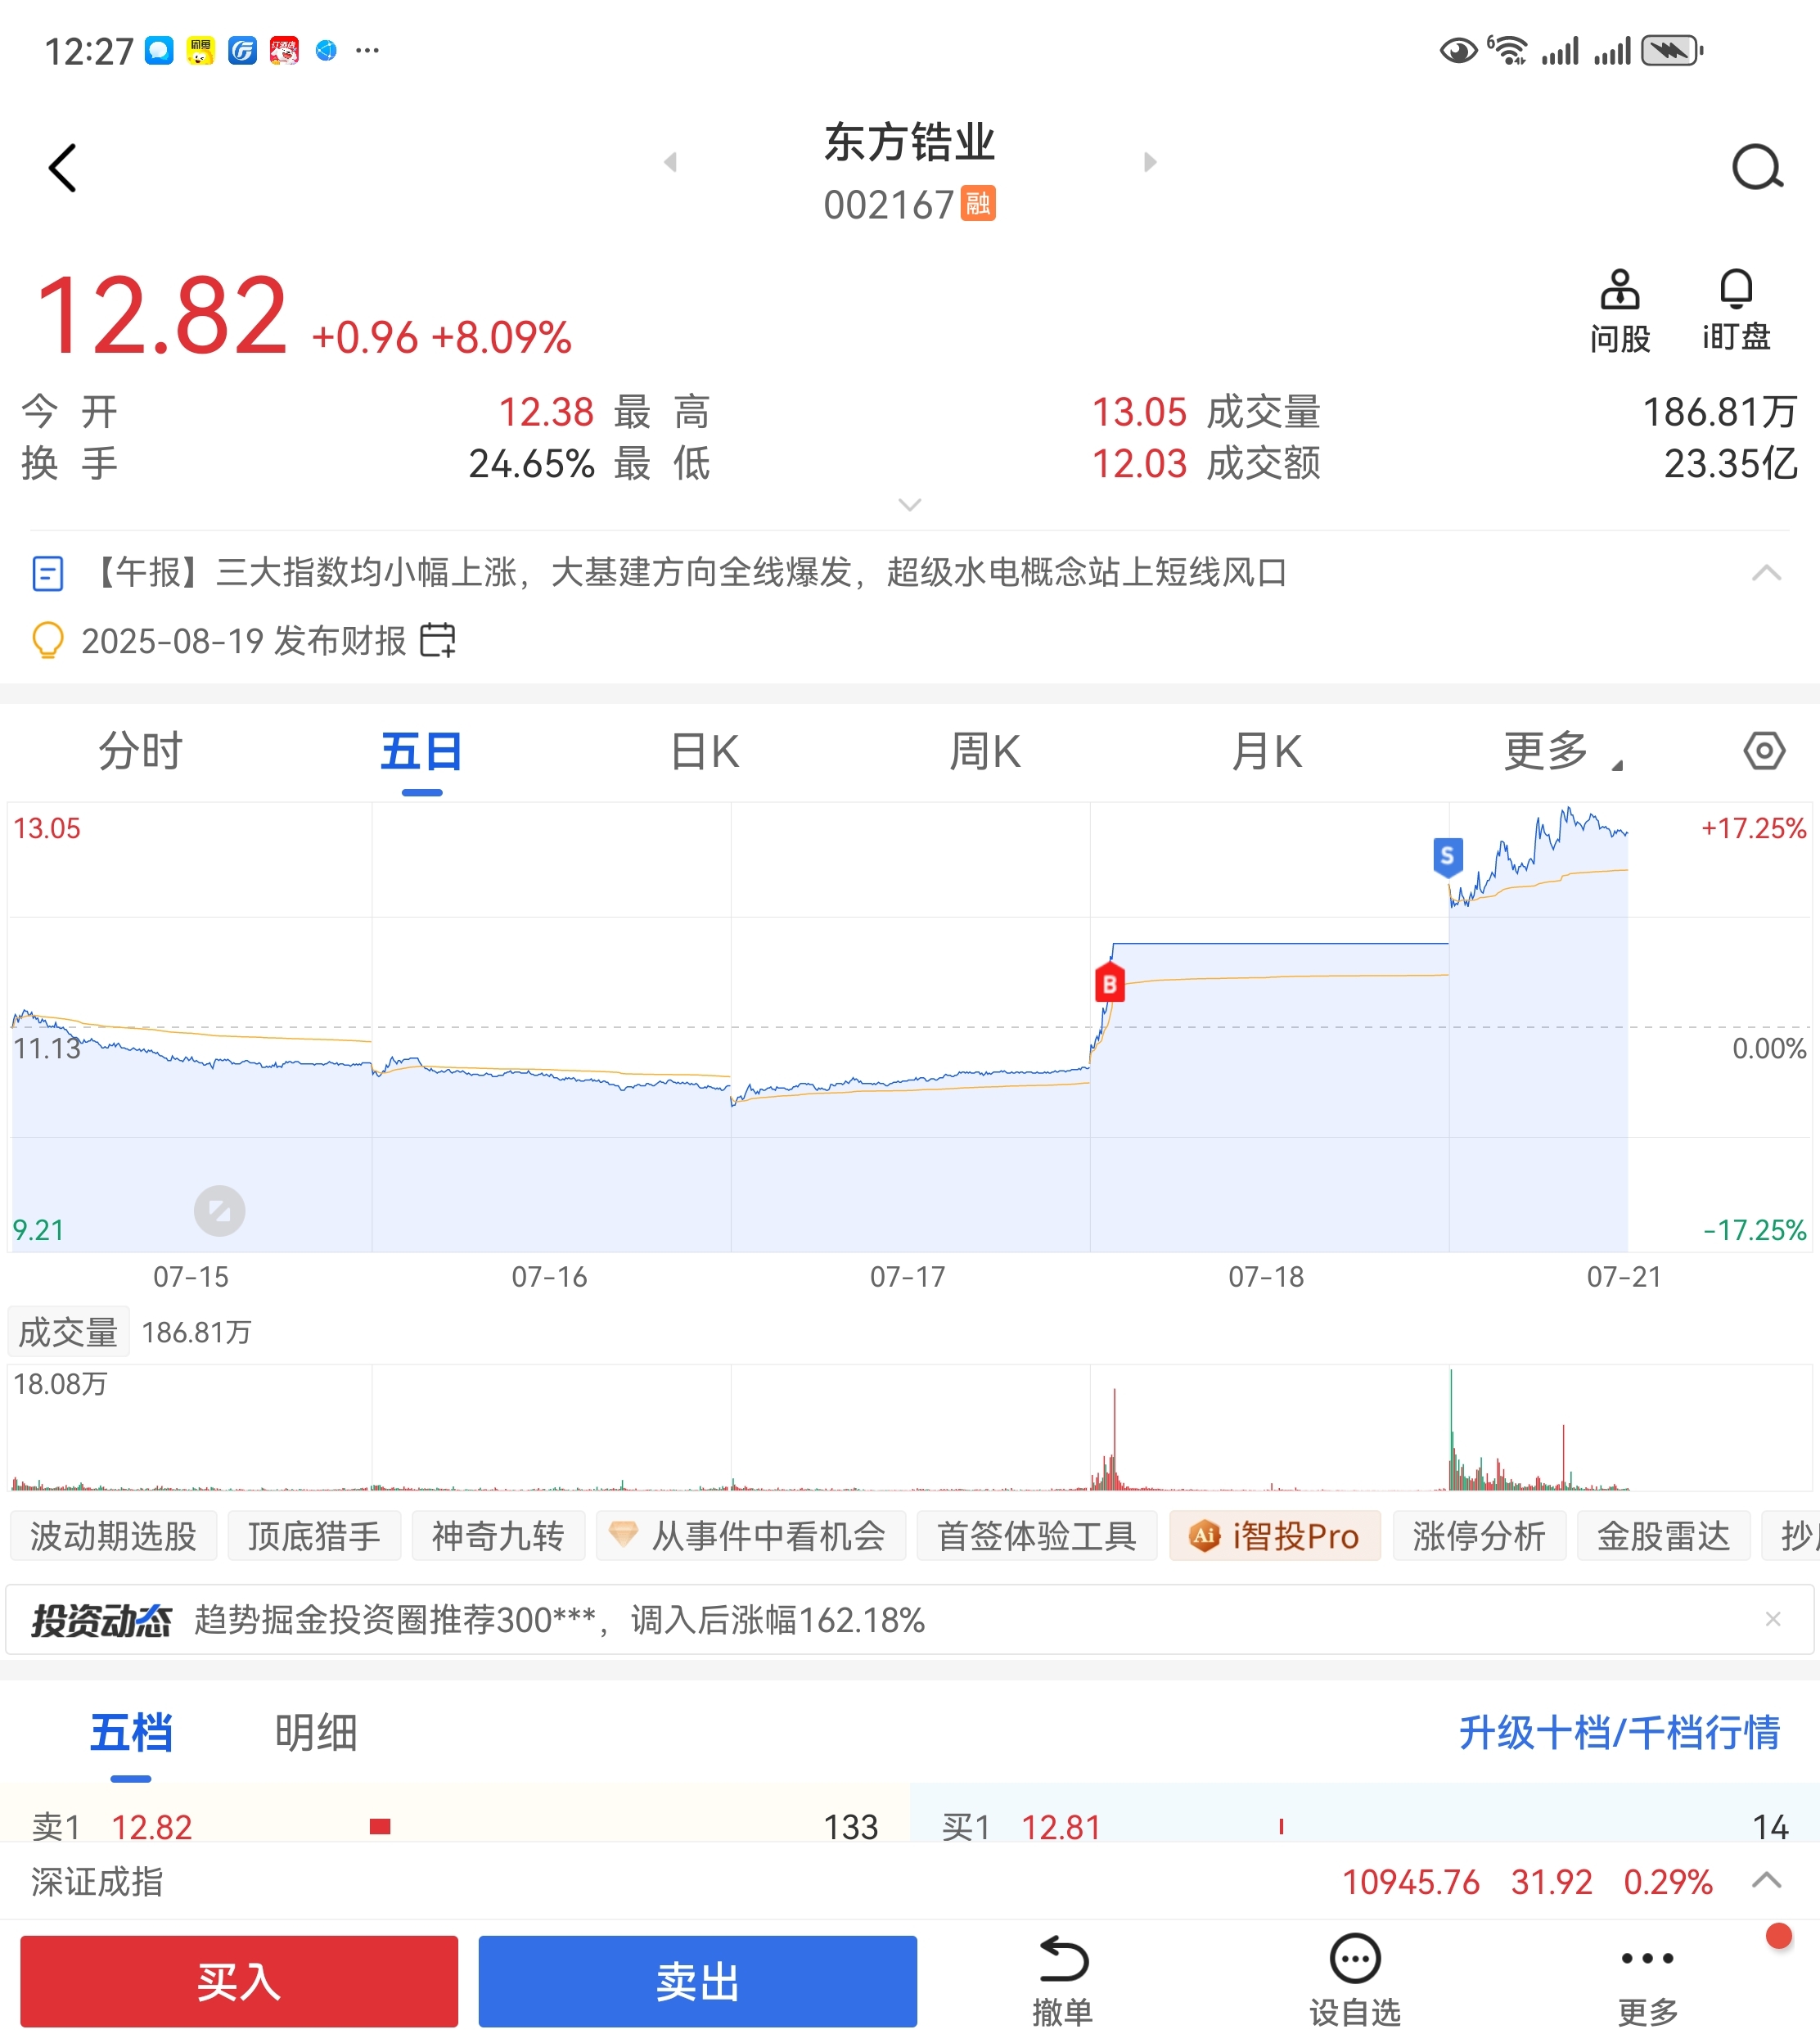Screen dimensions: 1820x2043
Task: Tap the back arrow icon
Action: click(x=63, y=168)
